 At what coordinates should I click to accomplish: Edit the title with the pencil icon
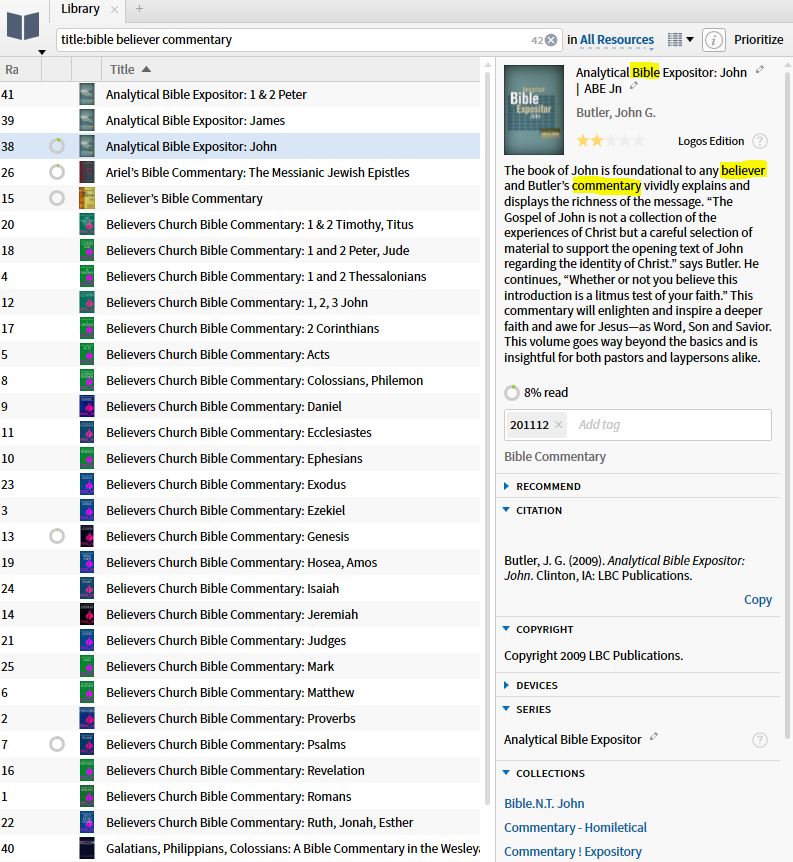(x=760, y=69)
